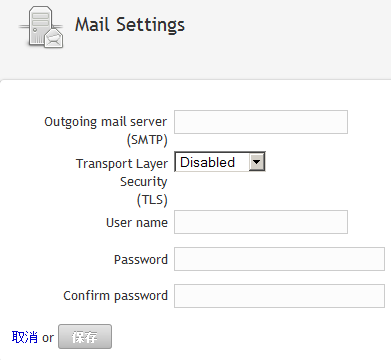Focus the Outgoing mail server input field

(261, 122)
